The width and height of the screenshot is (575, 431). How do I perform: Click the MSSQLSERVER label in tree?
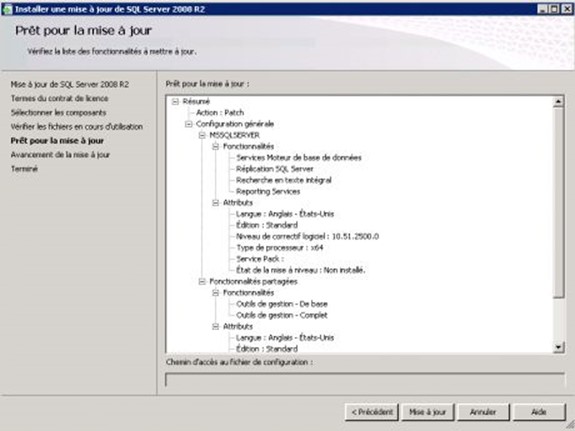tap(234, 135)
